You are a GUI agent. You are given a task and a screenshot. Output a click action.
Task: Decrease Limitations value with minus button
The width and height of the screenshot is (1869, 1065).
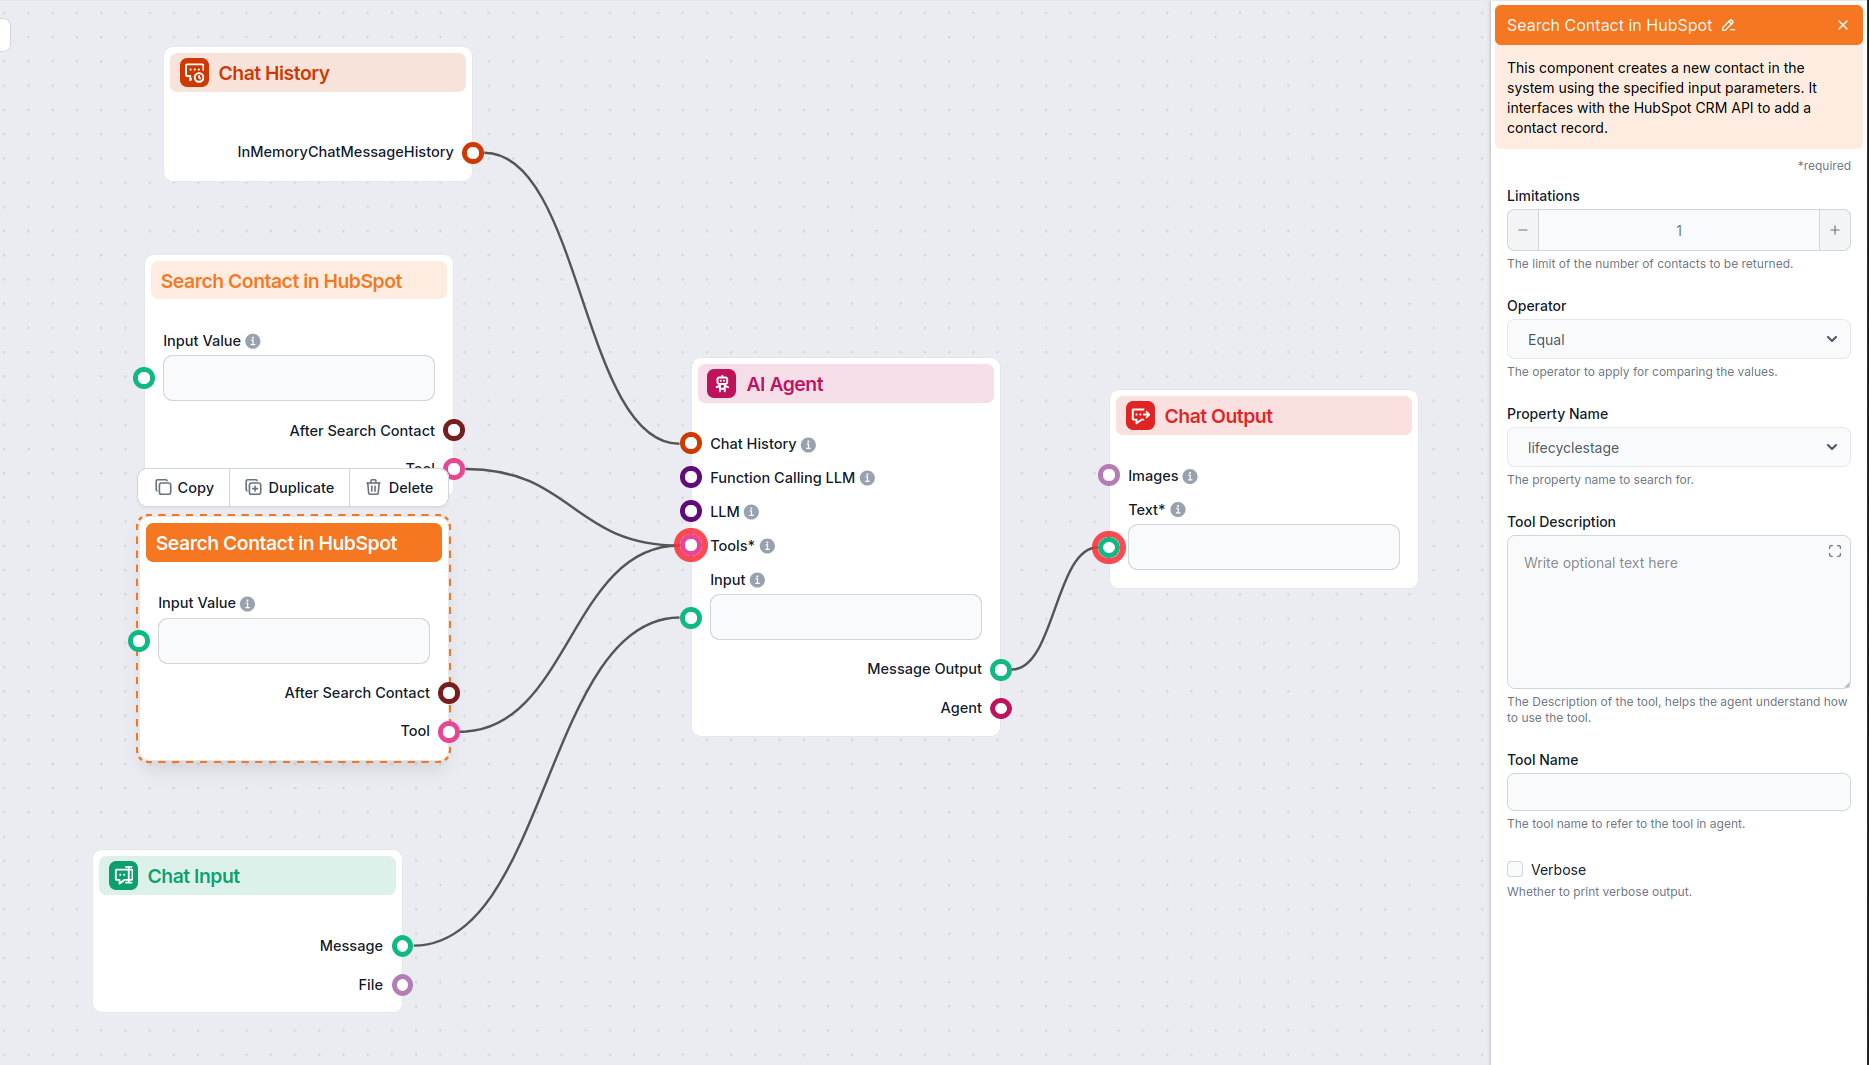[x=1523, y=230]
